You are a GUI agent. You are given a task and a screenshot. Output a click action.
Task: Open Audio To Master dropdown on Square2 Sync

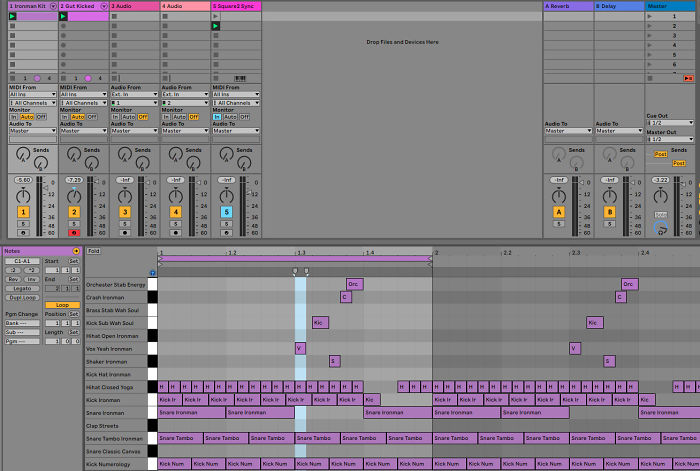click(236, 131)
